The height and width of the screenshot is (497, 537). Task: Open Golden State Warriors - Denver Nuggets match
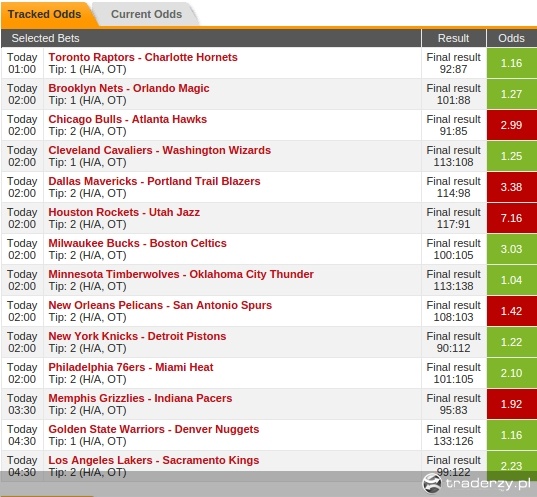(154, 429)
